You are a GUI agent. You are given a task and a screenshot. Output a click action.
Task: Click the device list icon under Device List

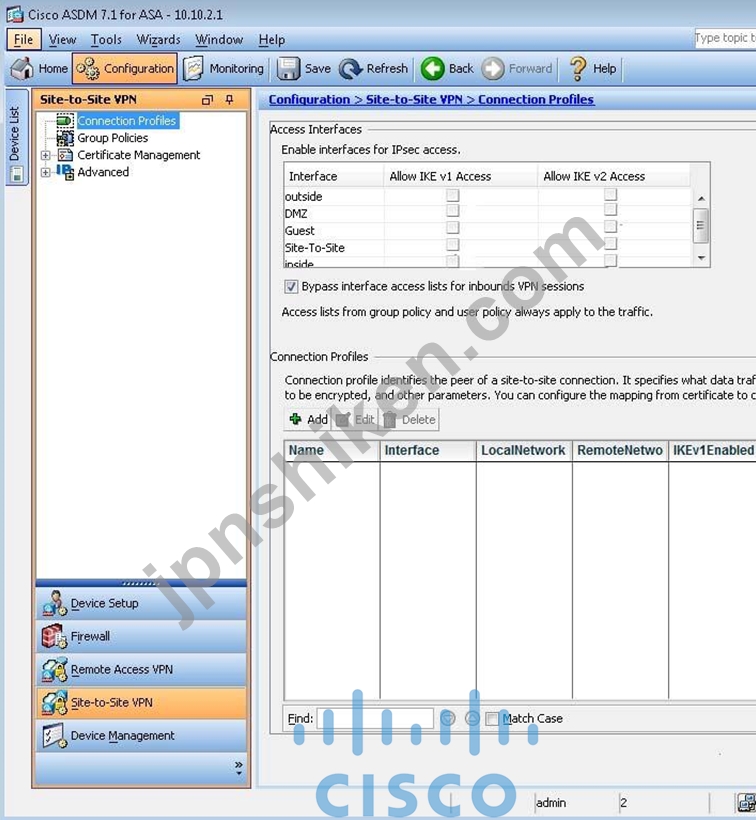[16, 174]
